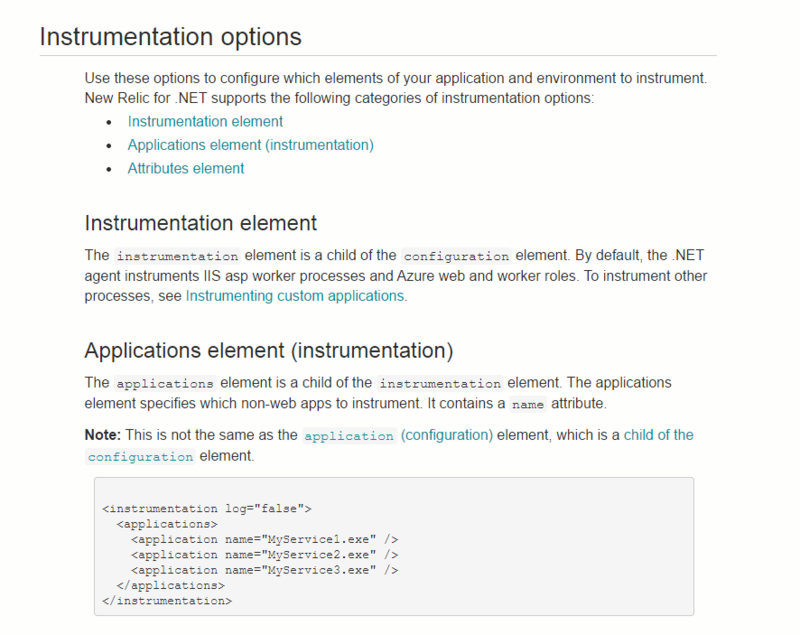The image size is (800, 635).
Task: Click the closing </instrumentation> tag
Action: coord(167,601)
